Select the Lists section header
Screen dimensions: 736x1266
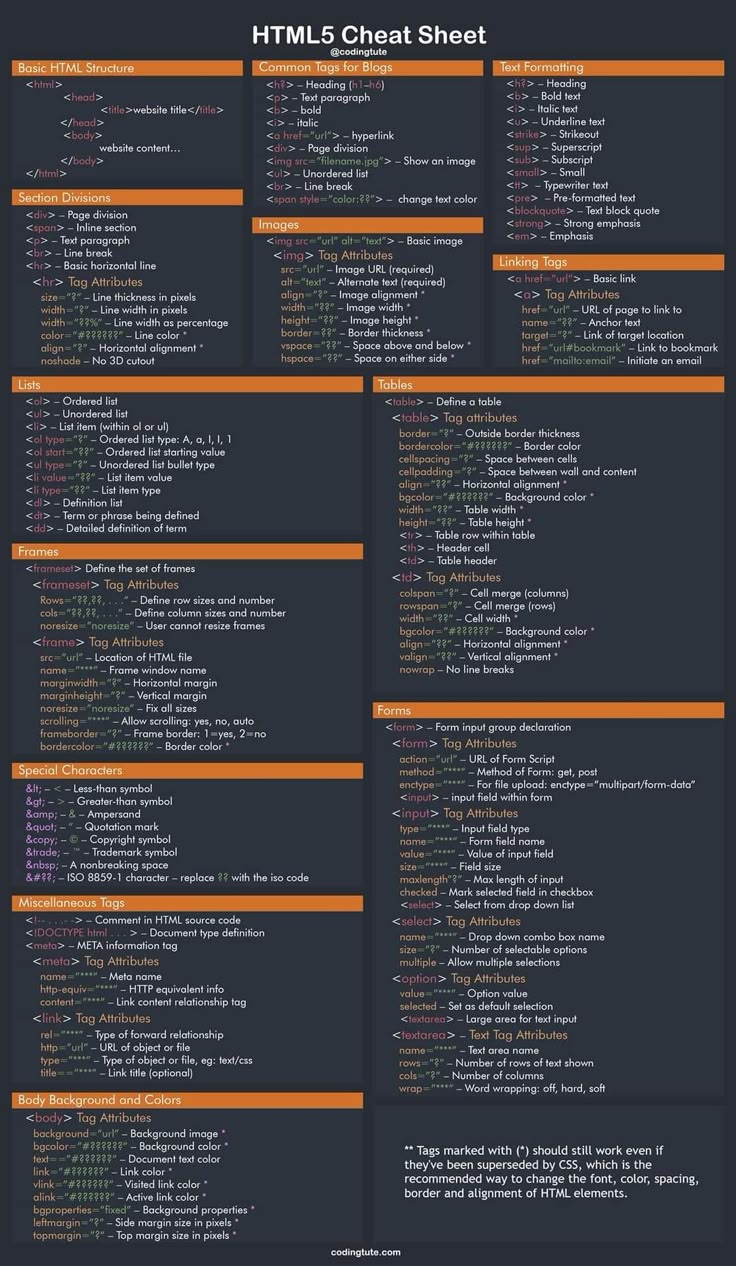pos(28,384)
